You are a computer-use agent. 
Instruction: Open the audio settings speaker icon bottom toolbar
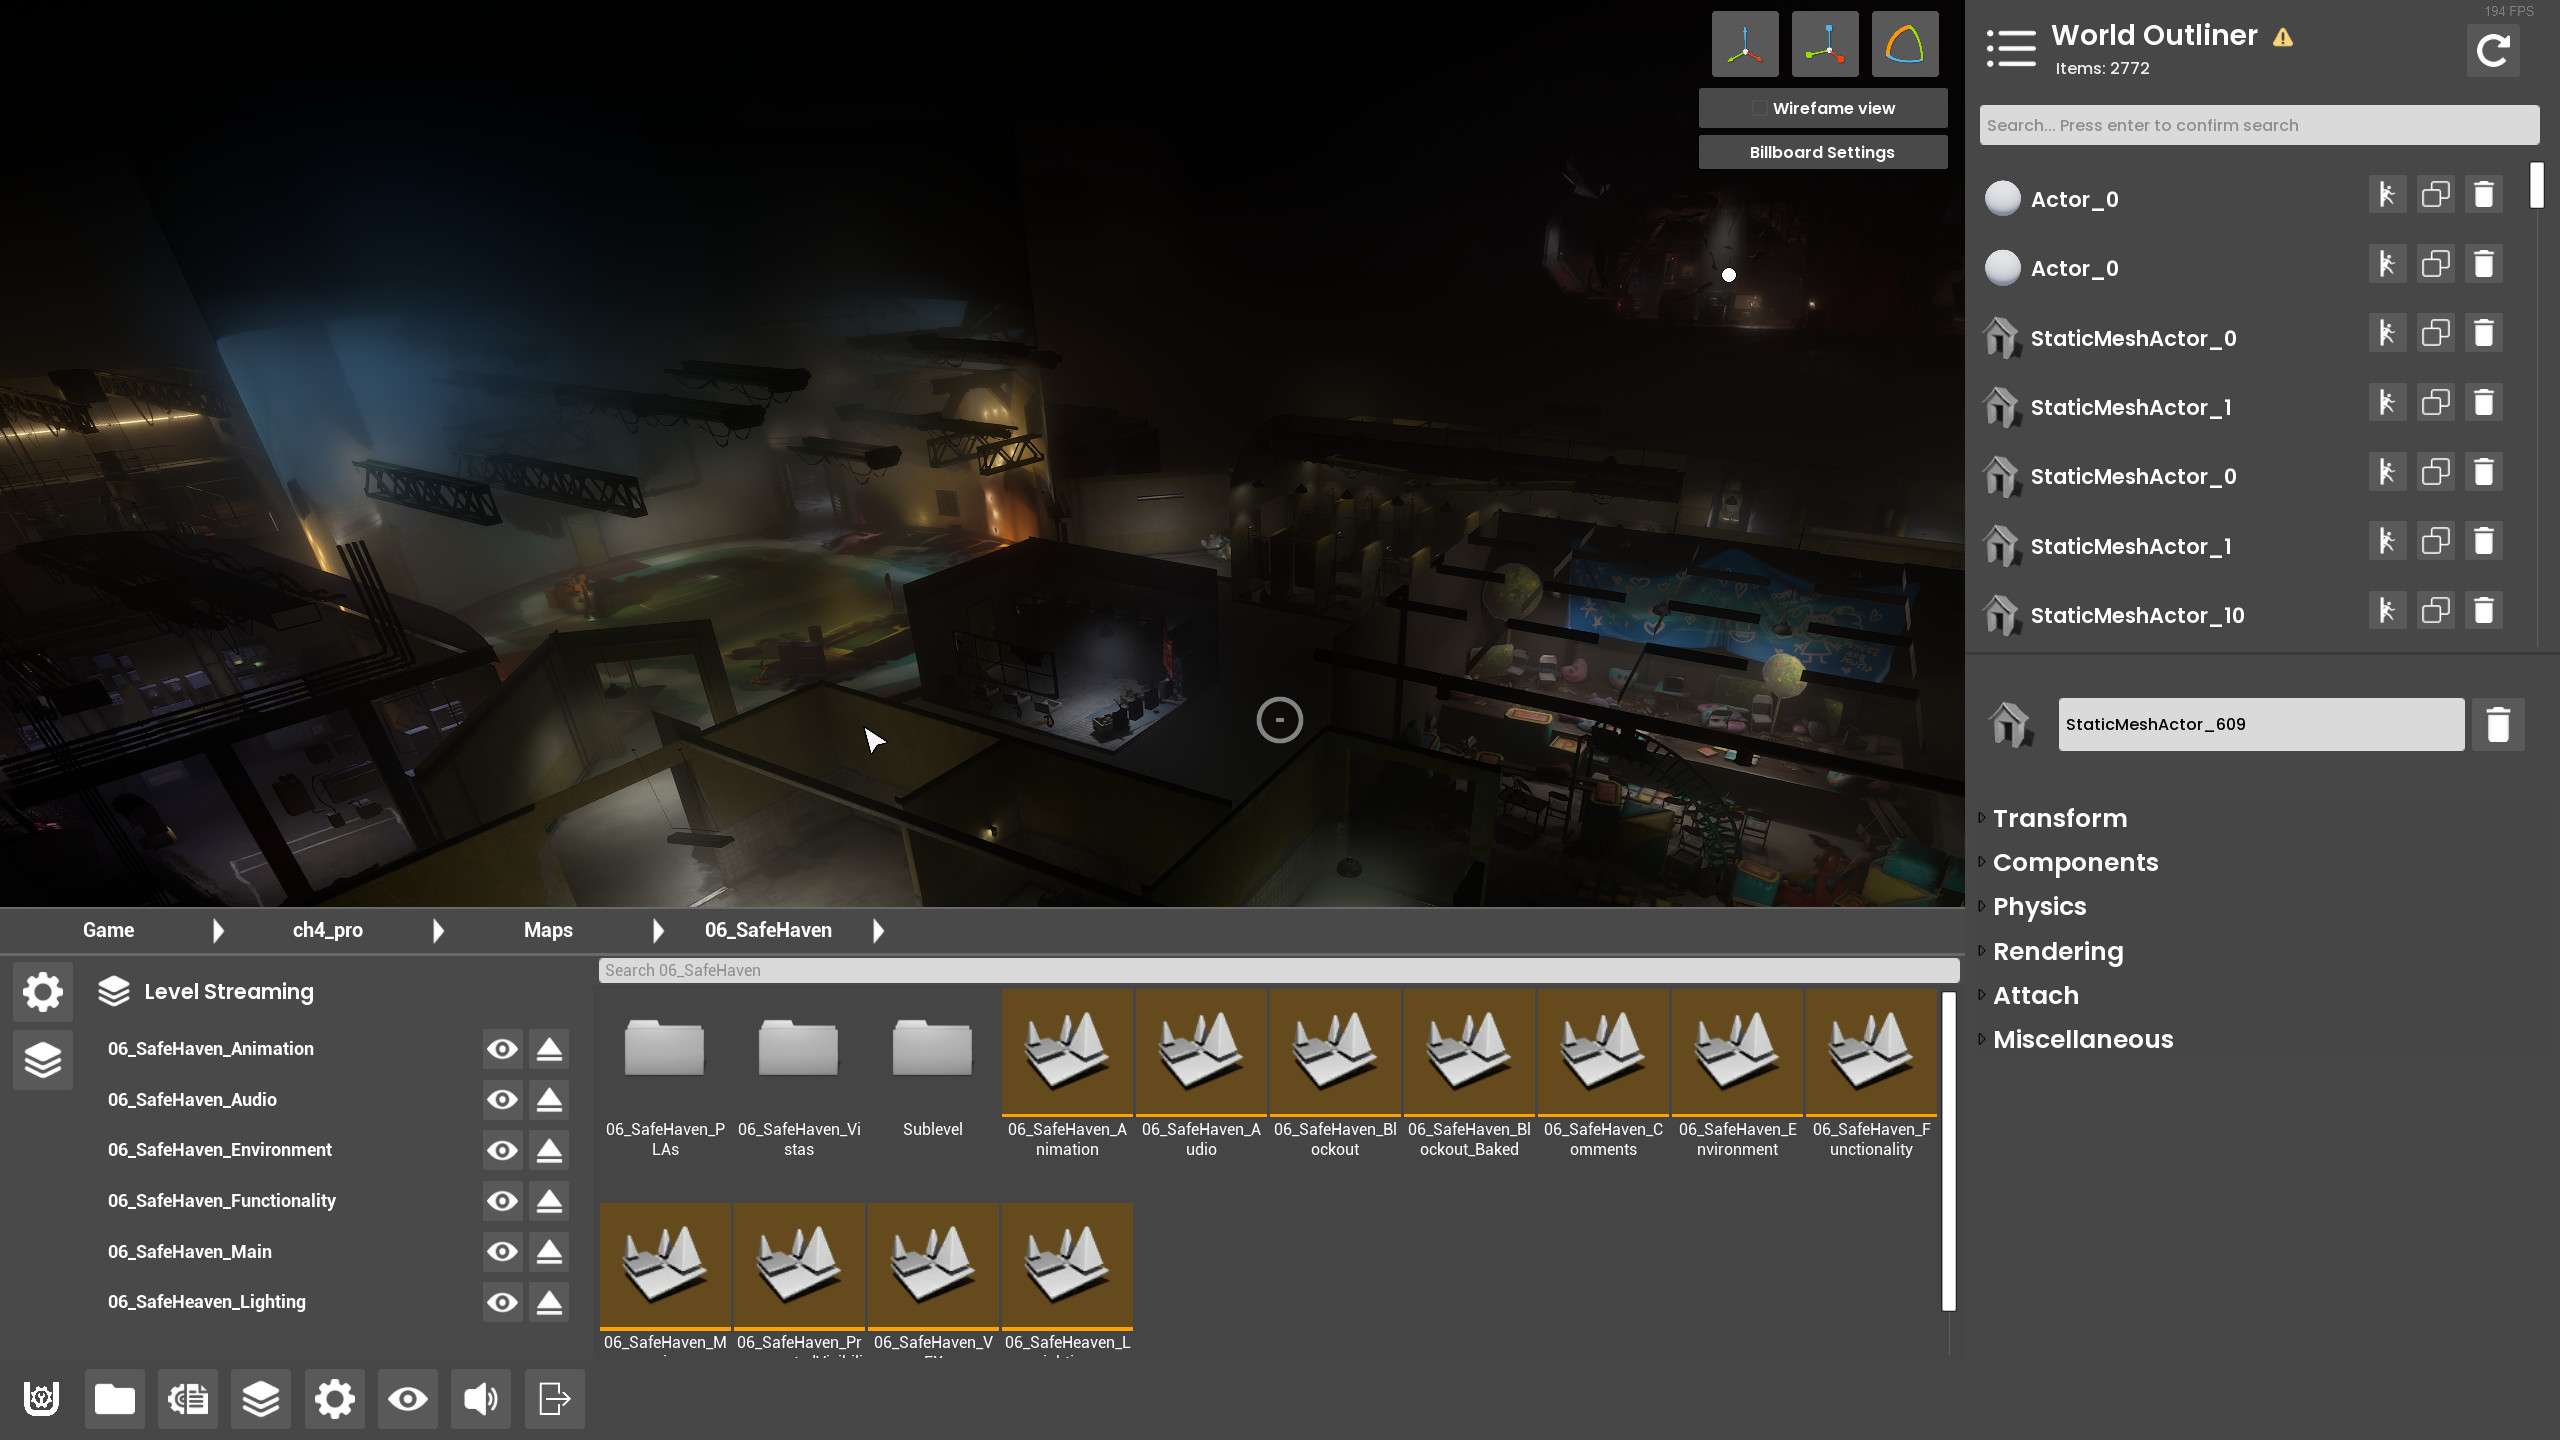point(480,1399)
